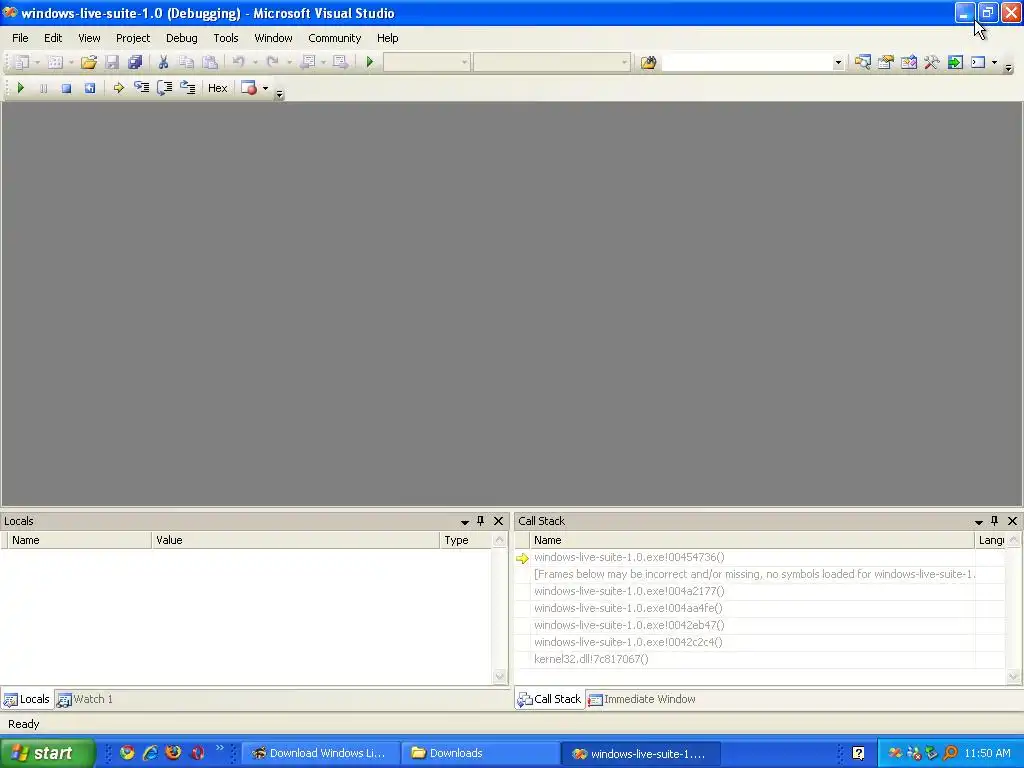Click the Undo arrow icon

[238, 62]
